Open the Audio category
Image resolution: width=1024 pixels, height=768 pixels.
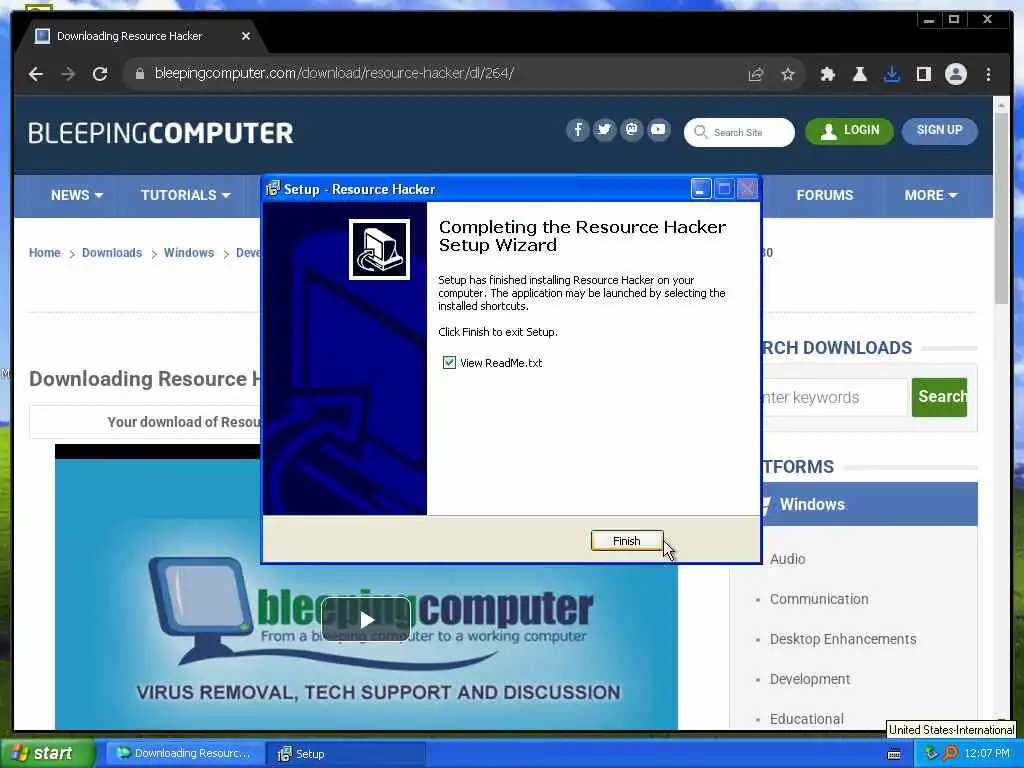pyautogui.click(x=787, y=559)
